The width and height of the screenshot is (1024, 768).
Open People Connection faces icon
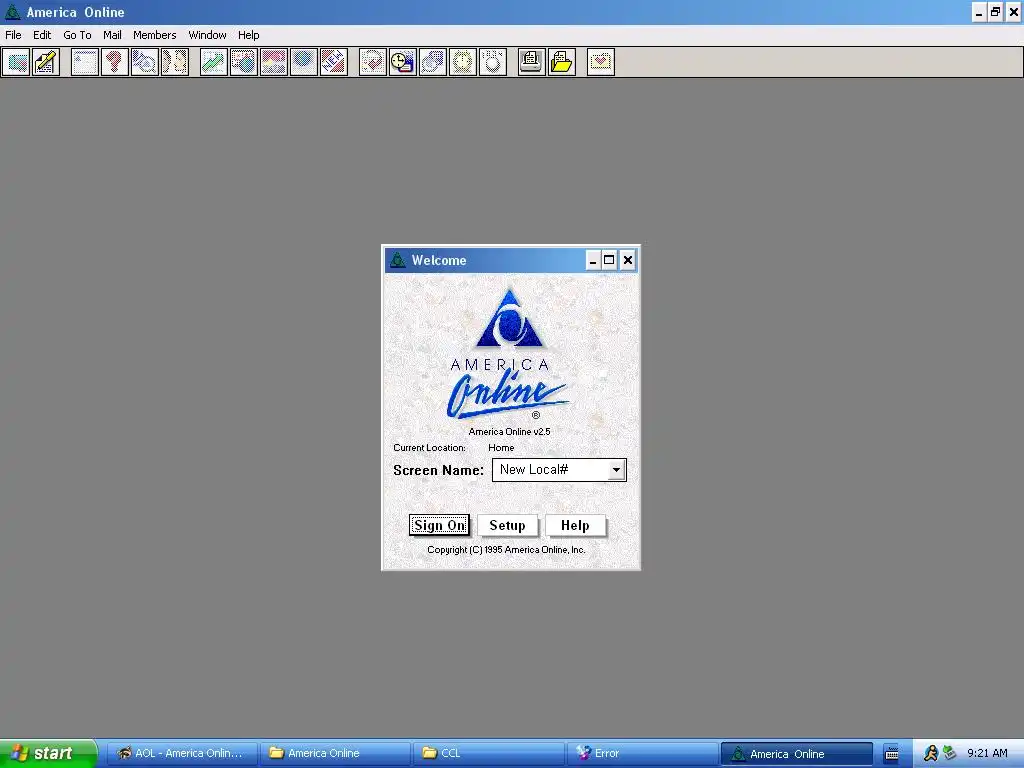(175, 62)
